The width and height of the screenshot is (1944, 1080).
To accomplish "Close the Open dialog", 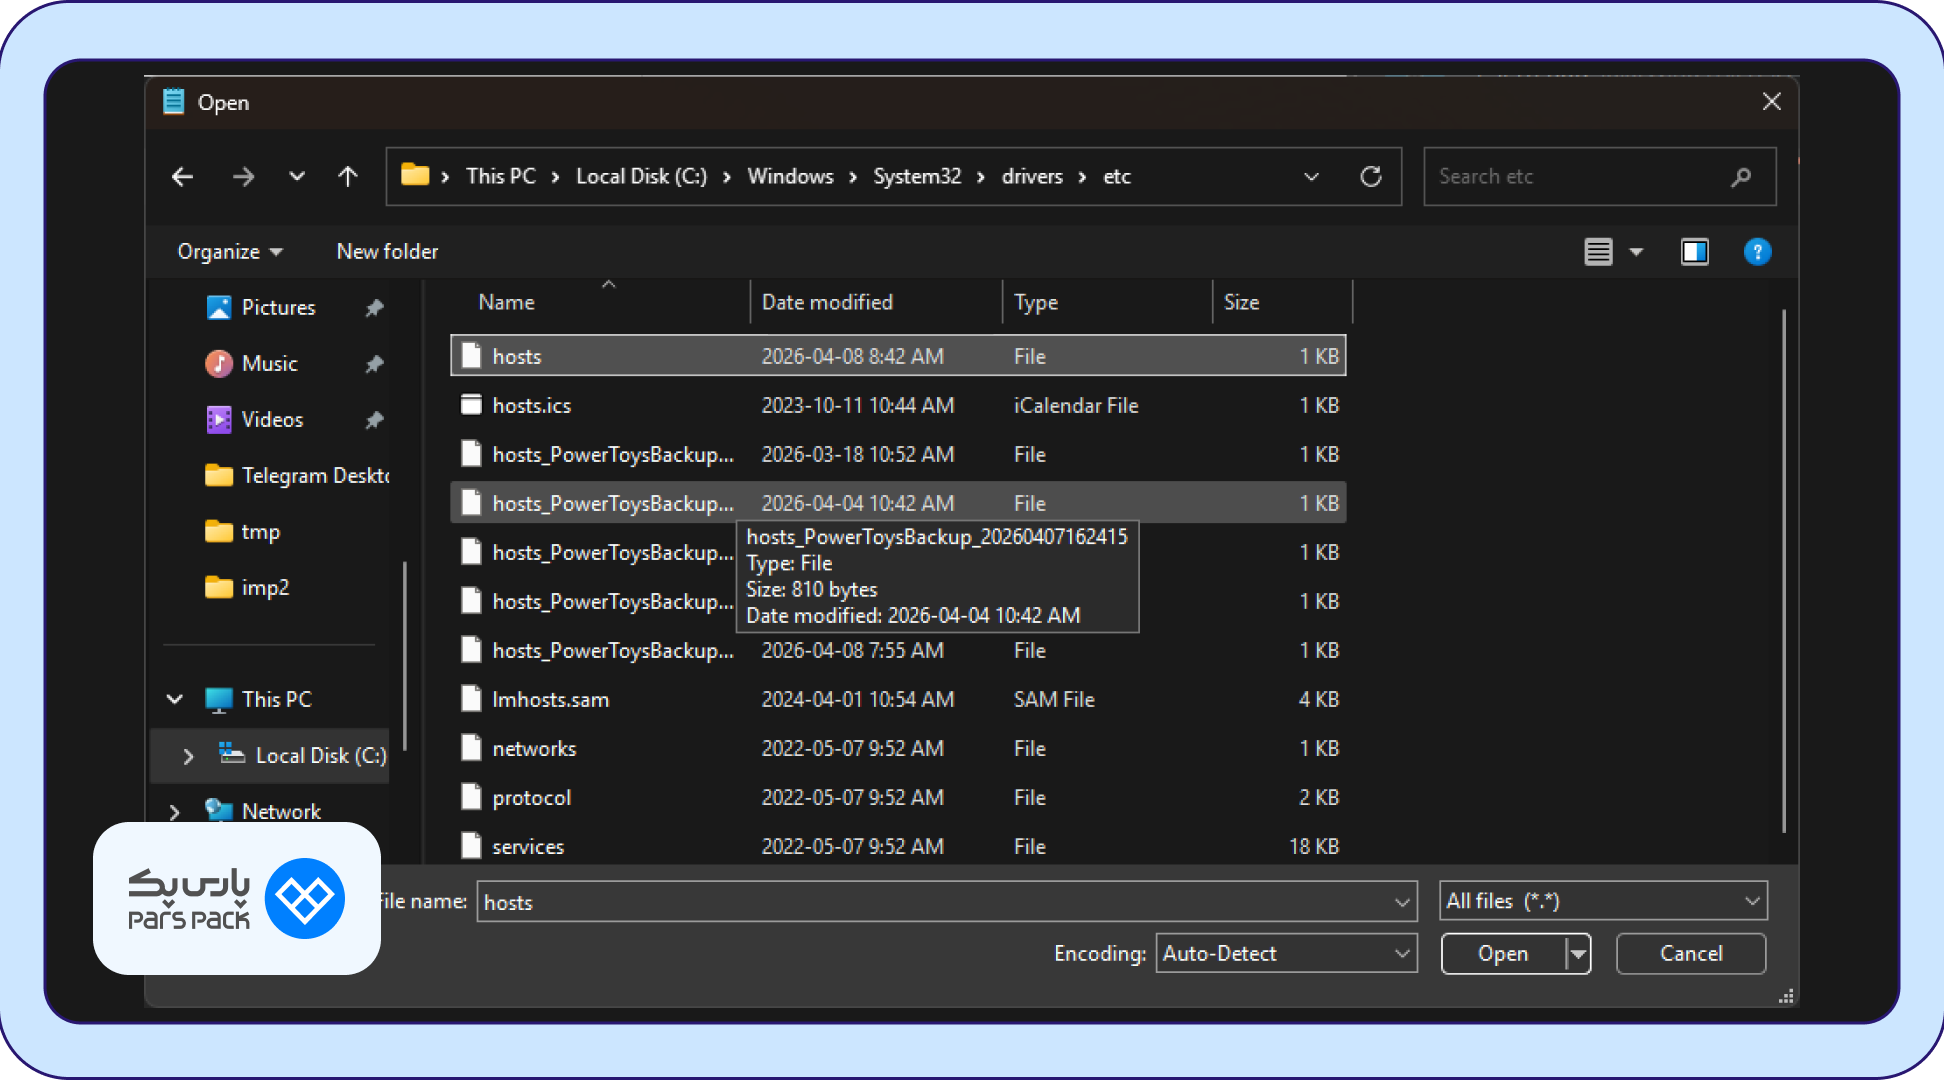I will pyautogui.click(x=1771, y=102).
